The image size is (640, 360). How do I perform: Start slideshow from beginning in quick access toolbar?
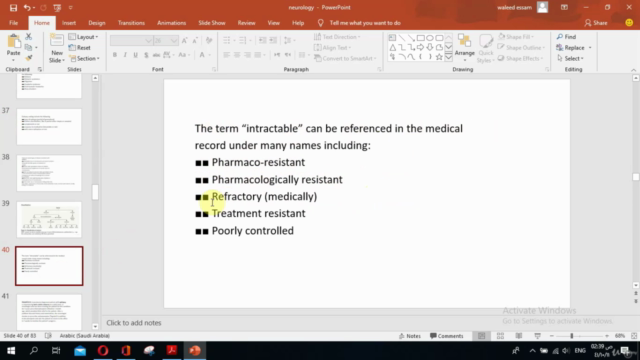point(57,7)
